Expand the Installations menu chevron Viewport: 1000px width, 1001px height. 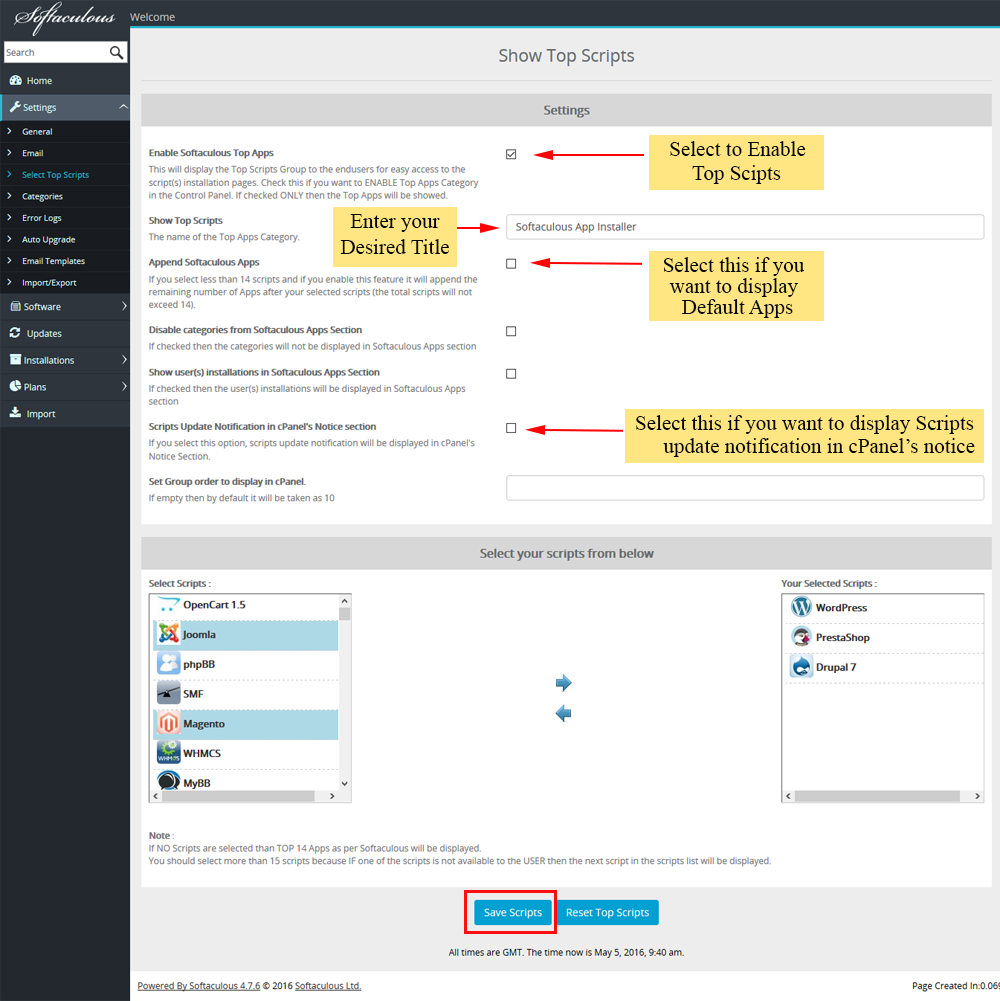tap(124, 359)
